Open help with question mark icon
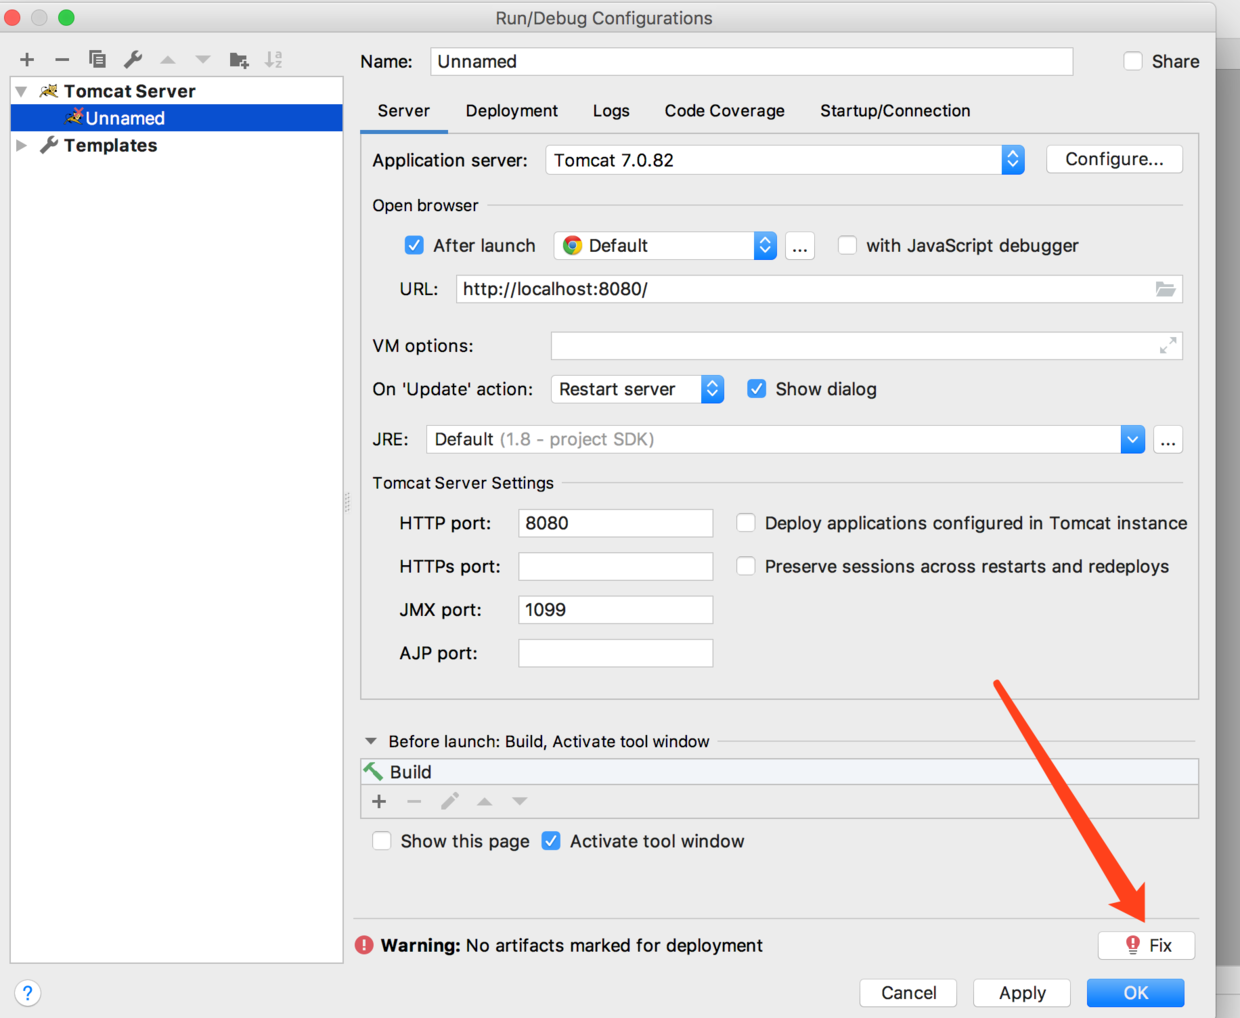The width and height of the screenshot is (1240, 1018). [x=28, y=993]
